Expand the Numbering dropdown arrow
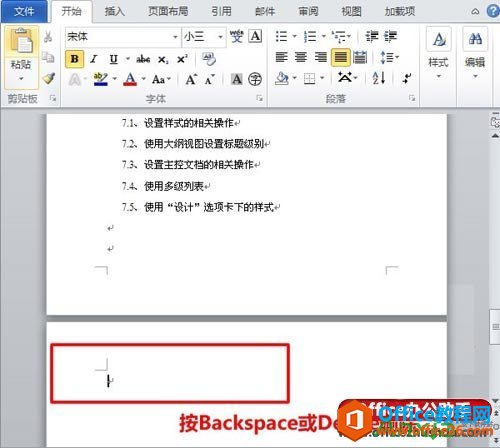 click(x=323, y=36)
